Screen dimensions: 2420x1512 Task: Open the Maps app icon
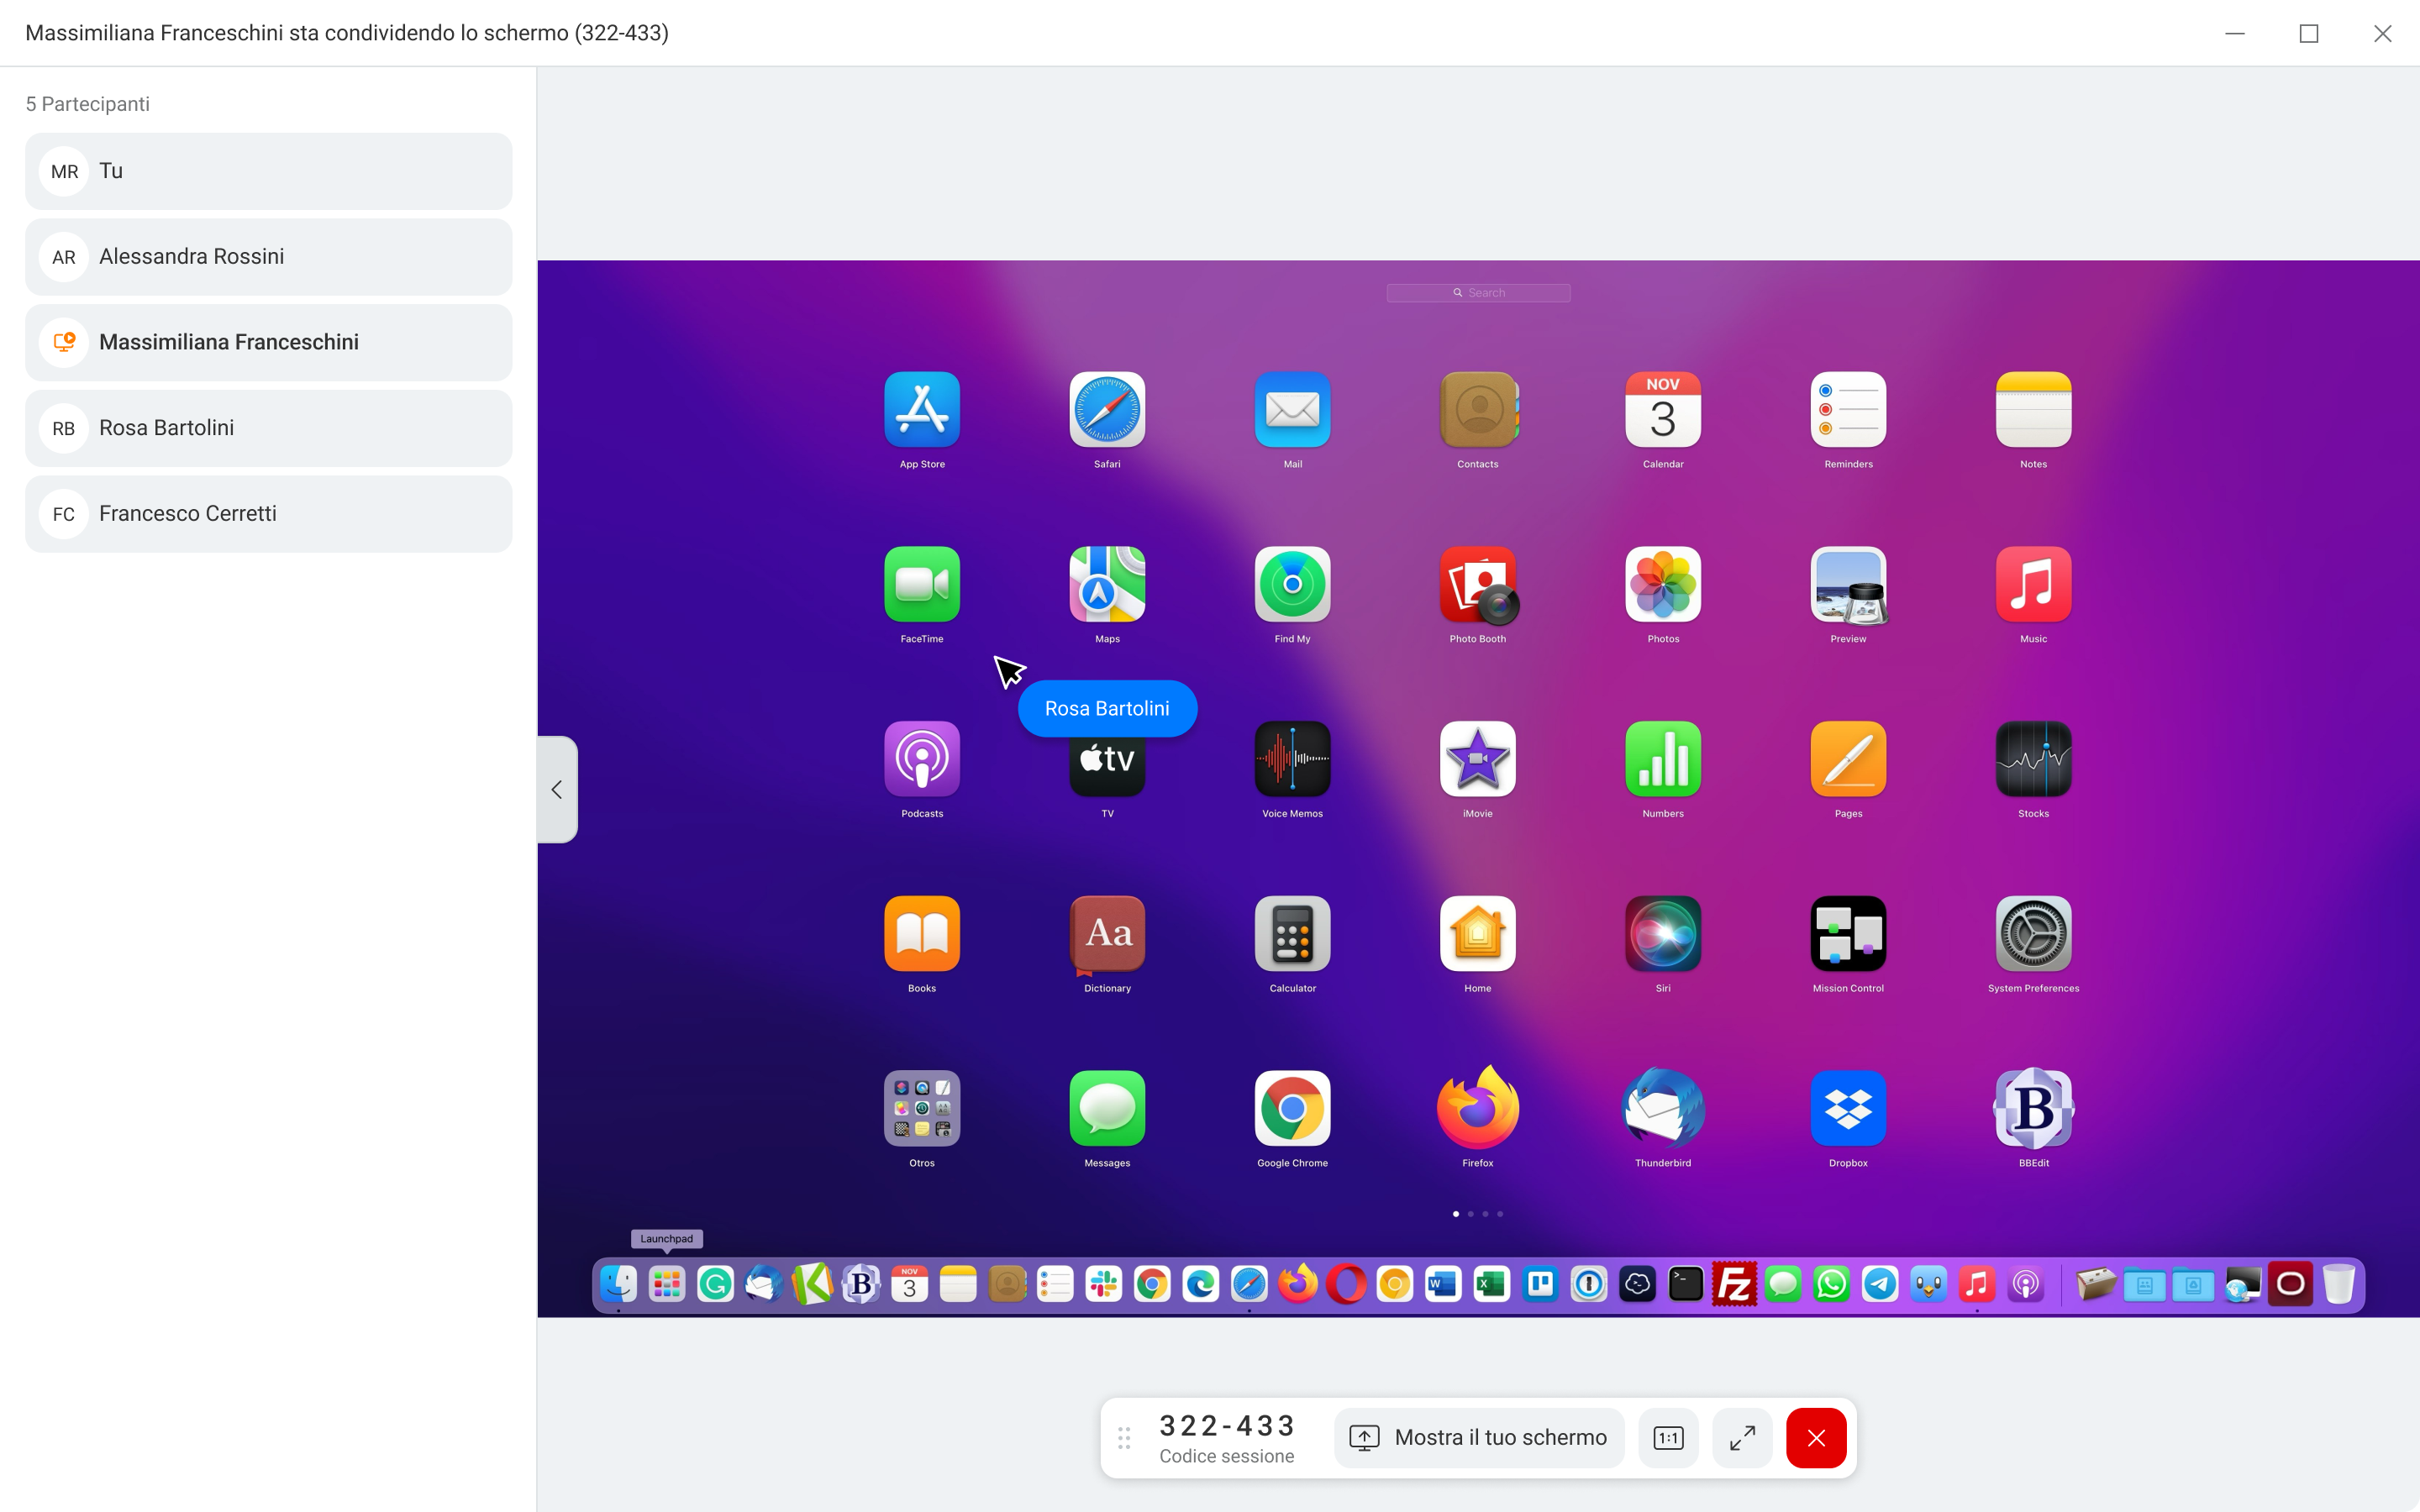(1107, 584)
